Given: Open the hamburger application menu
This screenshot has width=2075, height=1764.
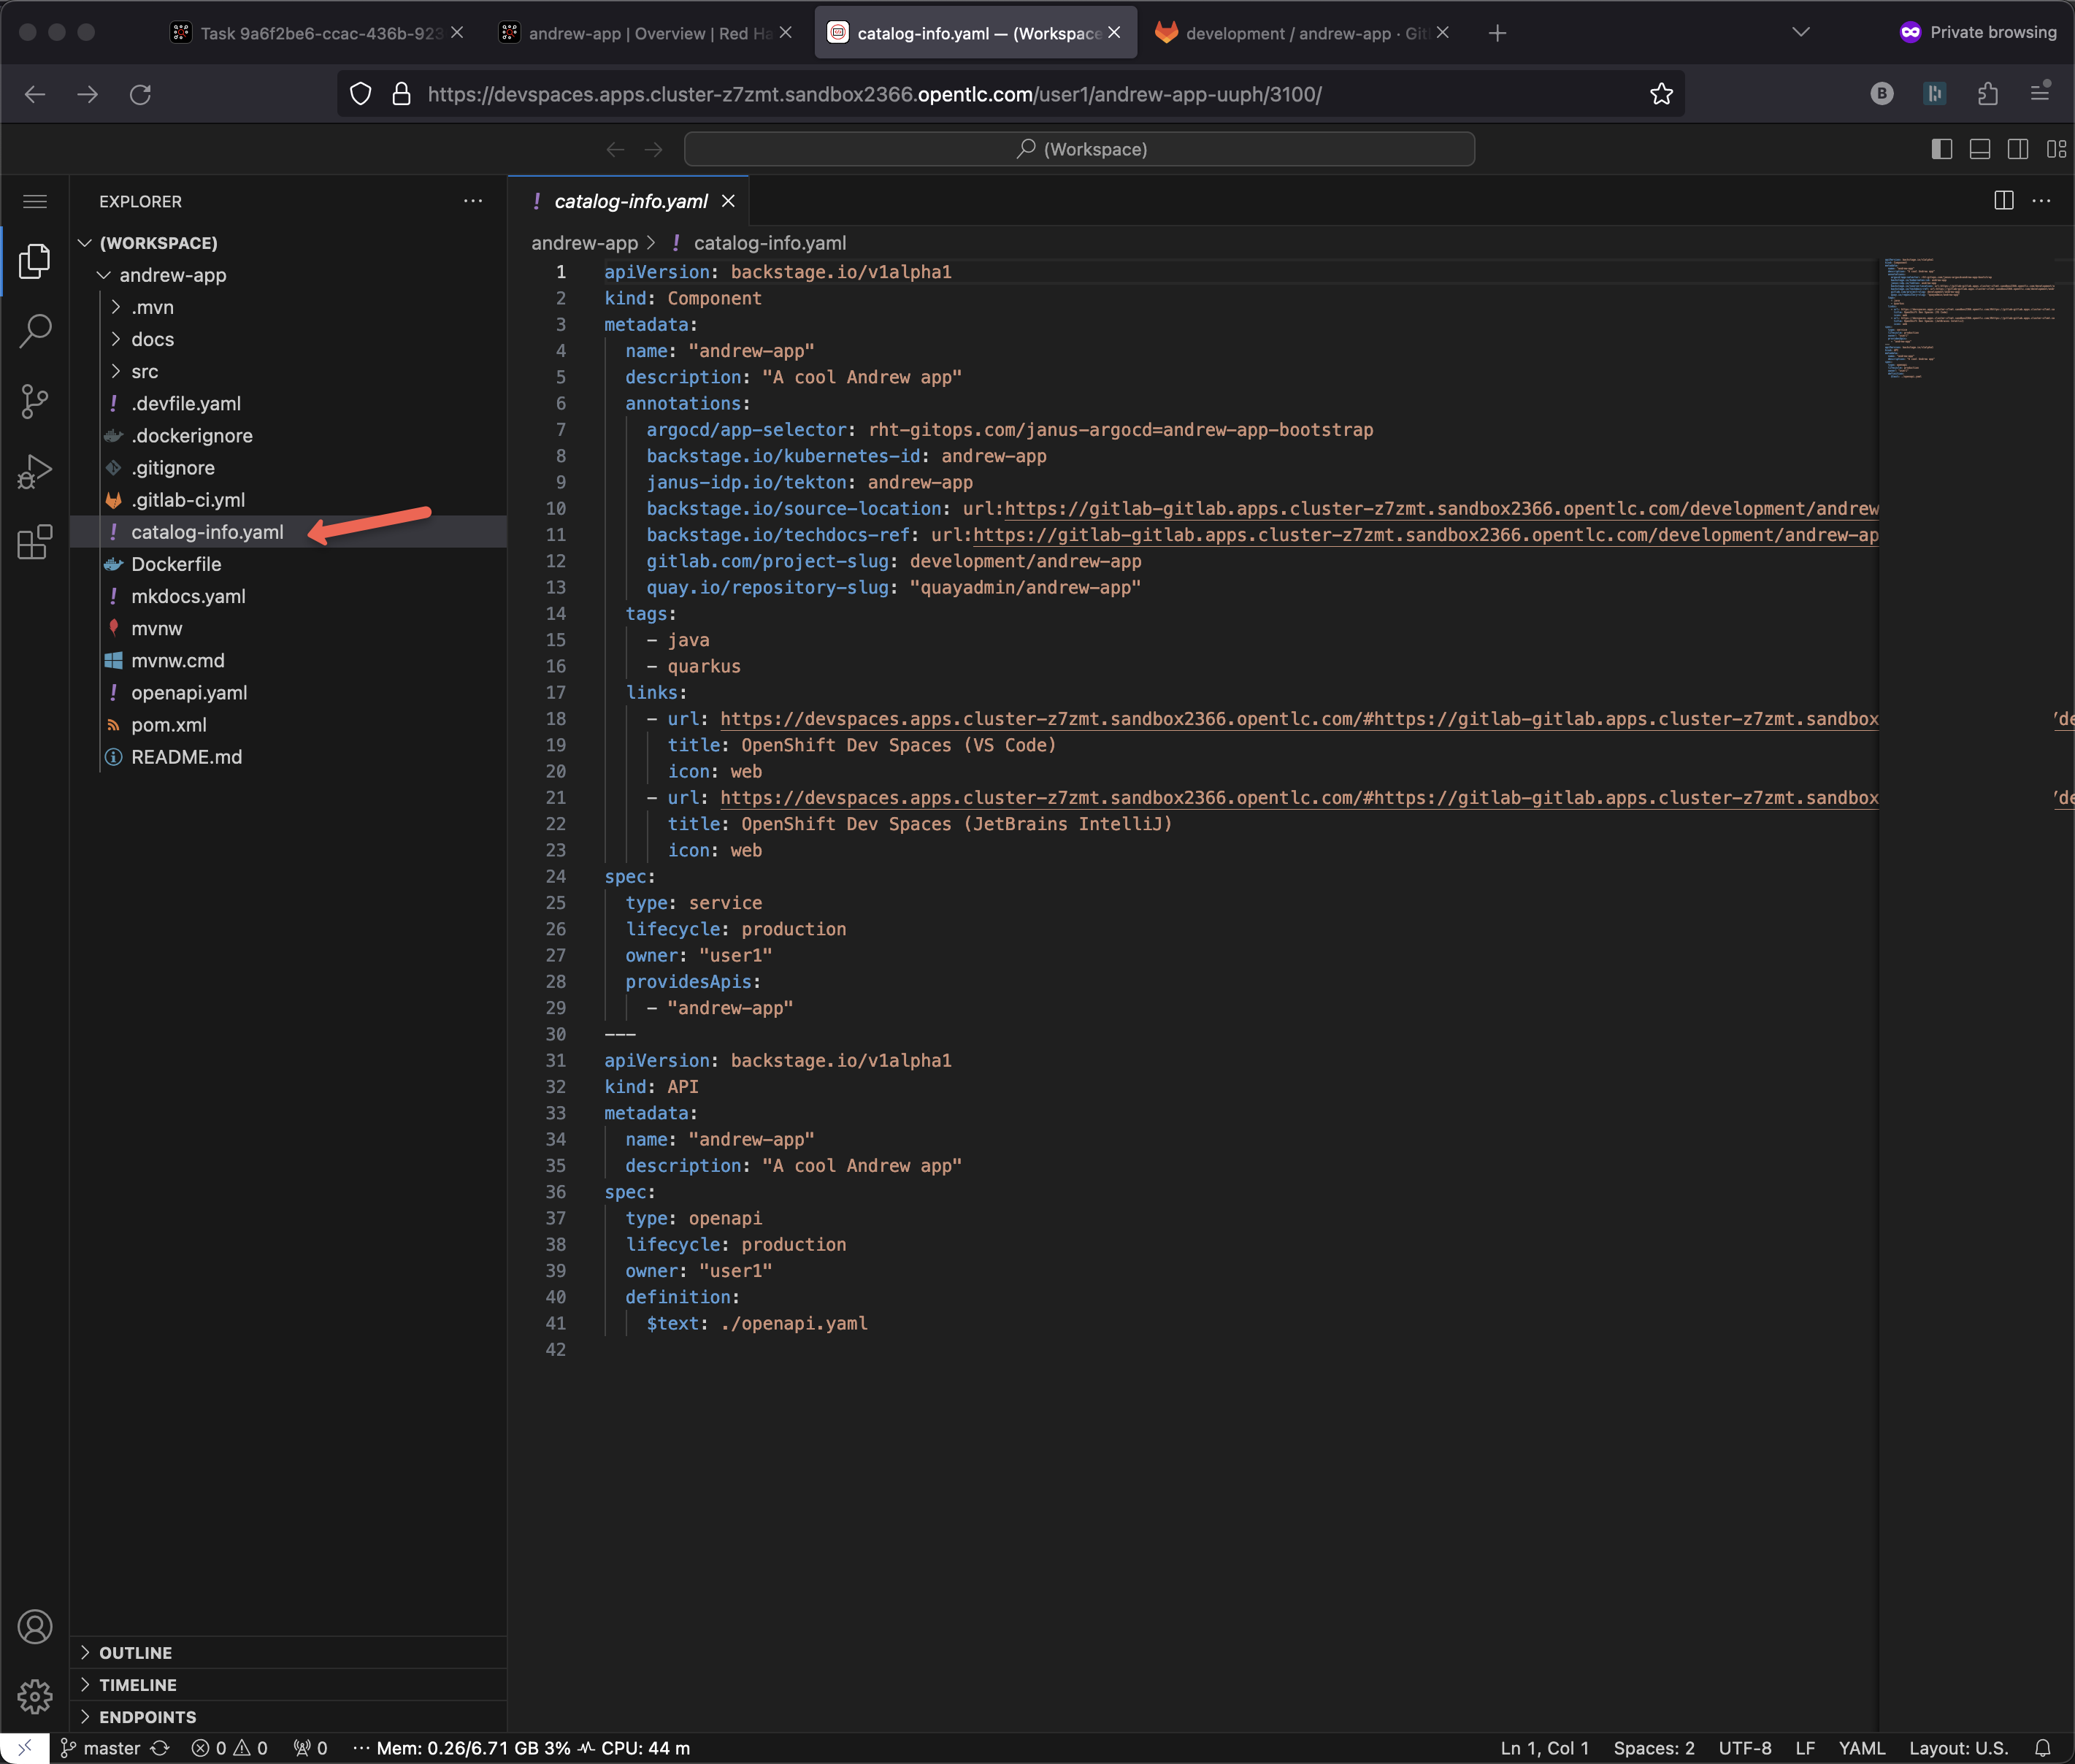Looking at the screenshot, I should click(x=35, y=201).
